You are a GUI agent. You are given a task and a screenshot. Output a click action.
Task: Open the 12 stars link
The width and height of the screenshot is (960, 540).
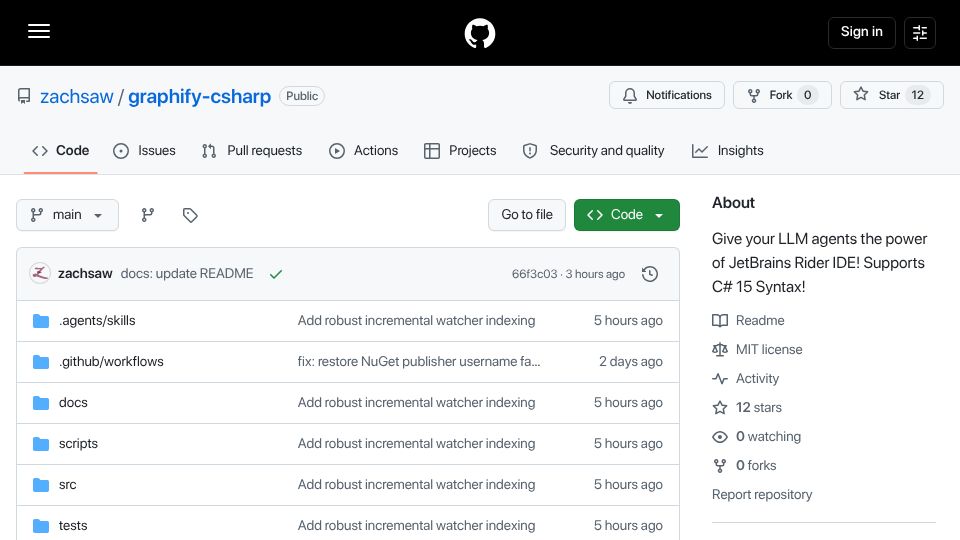click(747, 408)
